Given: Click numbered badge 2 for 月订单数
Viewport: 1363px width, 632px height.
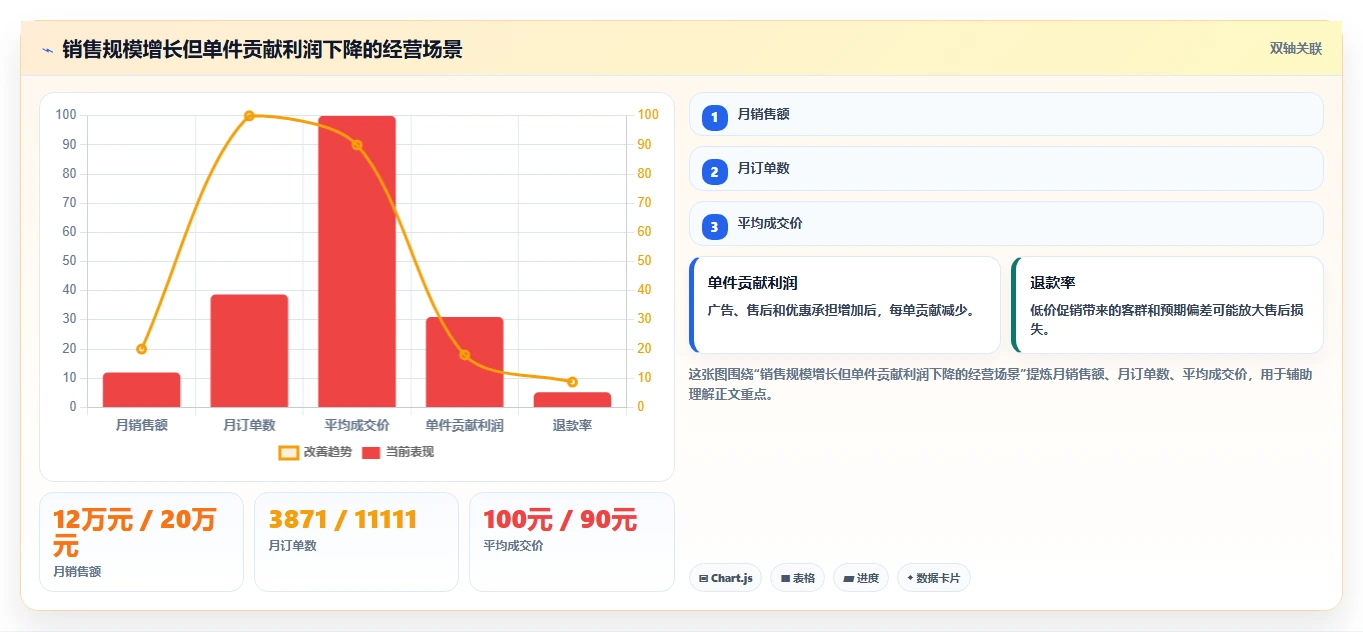Looking at the screenshot, I should pos(714,172).
